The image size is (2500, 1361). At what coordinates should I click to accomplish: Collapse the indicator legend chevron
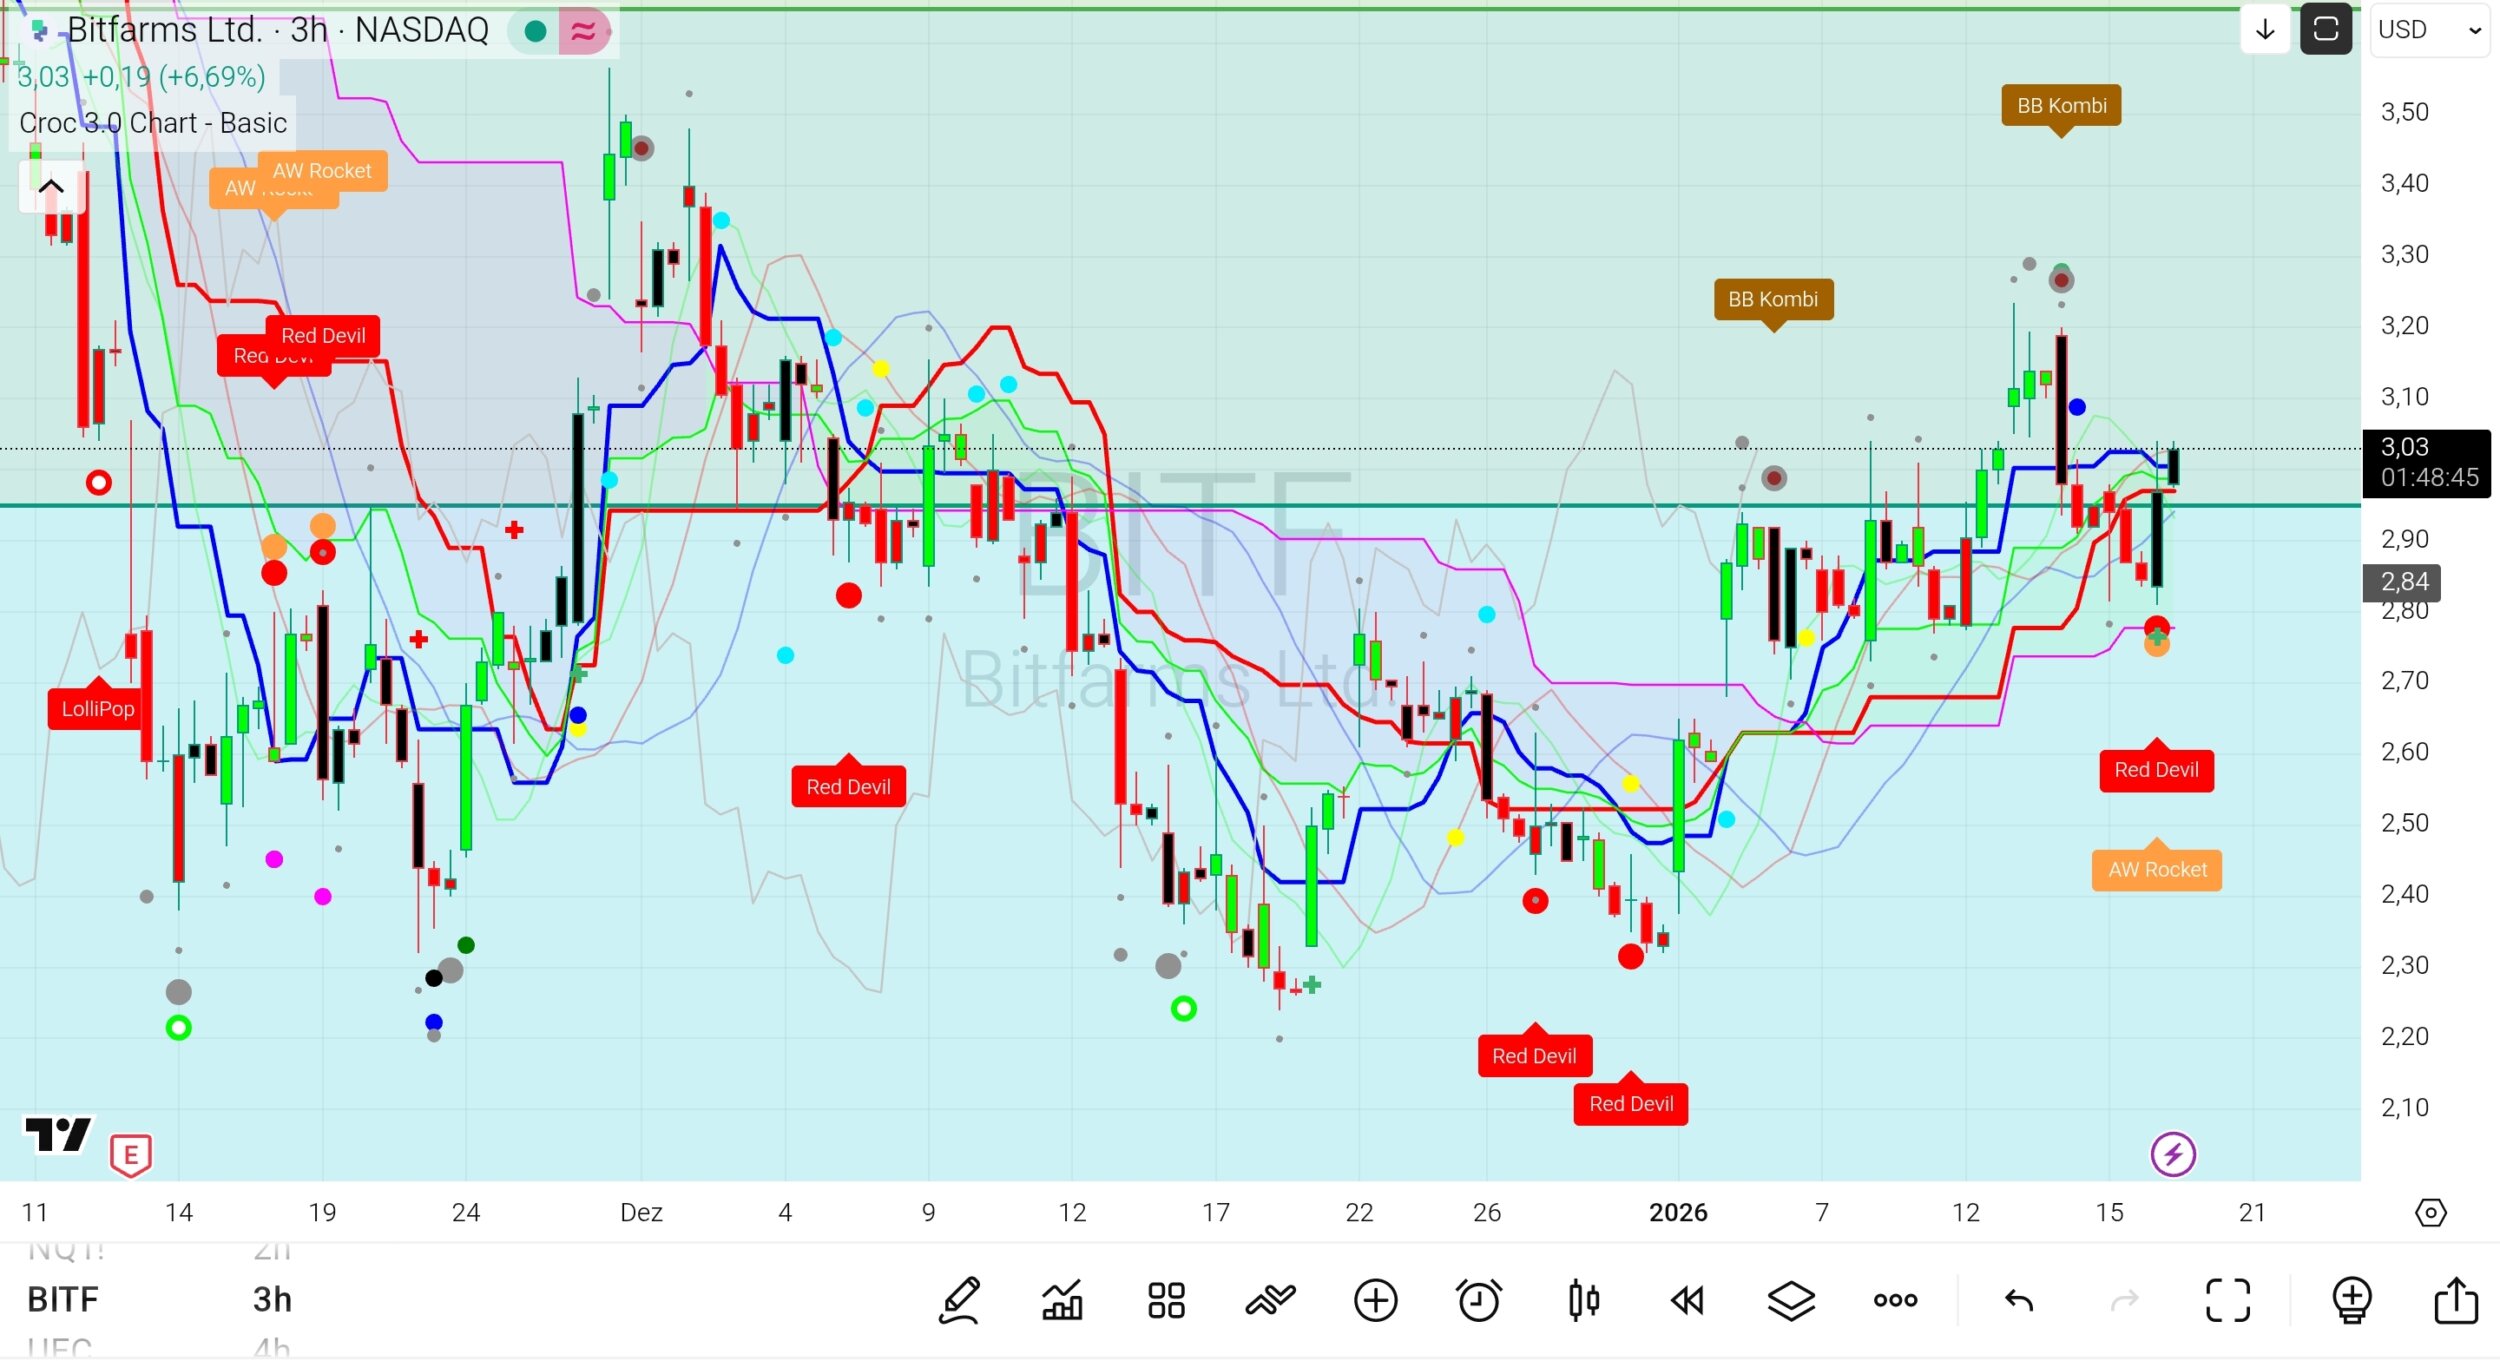(51, 187)
